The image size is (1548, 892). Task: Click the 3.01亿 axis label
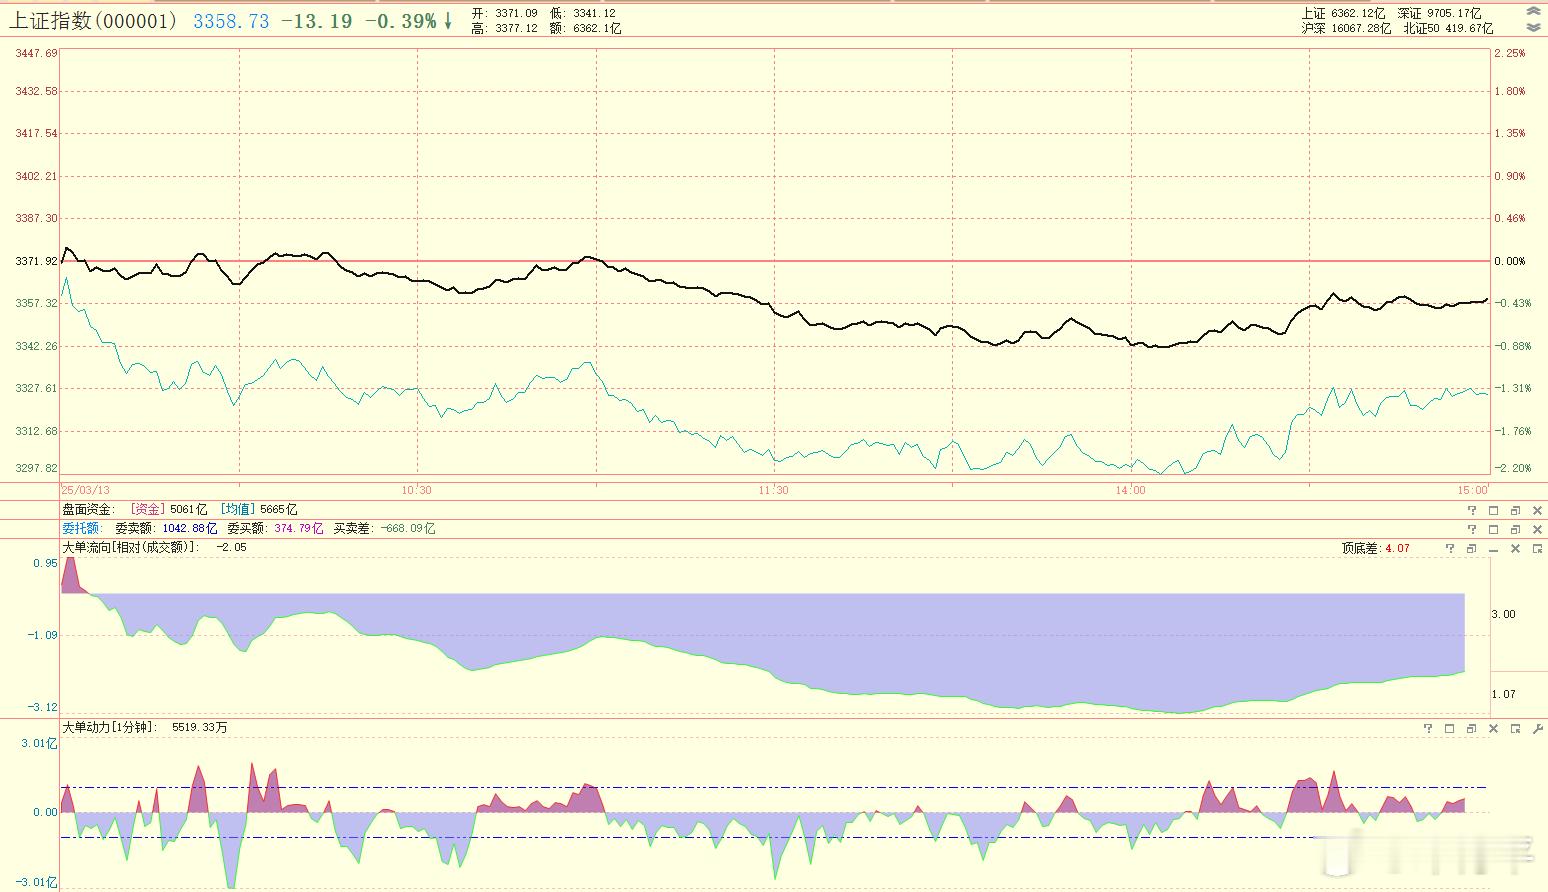click(39, 743)
